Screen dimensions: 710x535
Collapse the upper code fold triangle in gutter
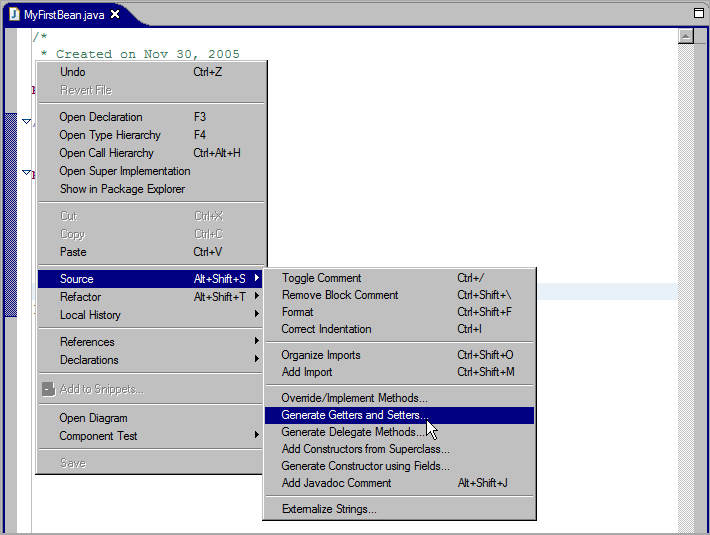point(26,121)
